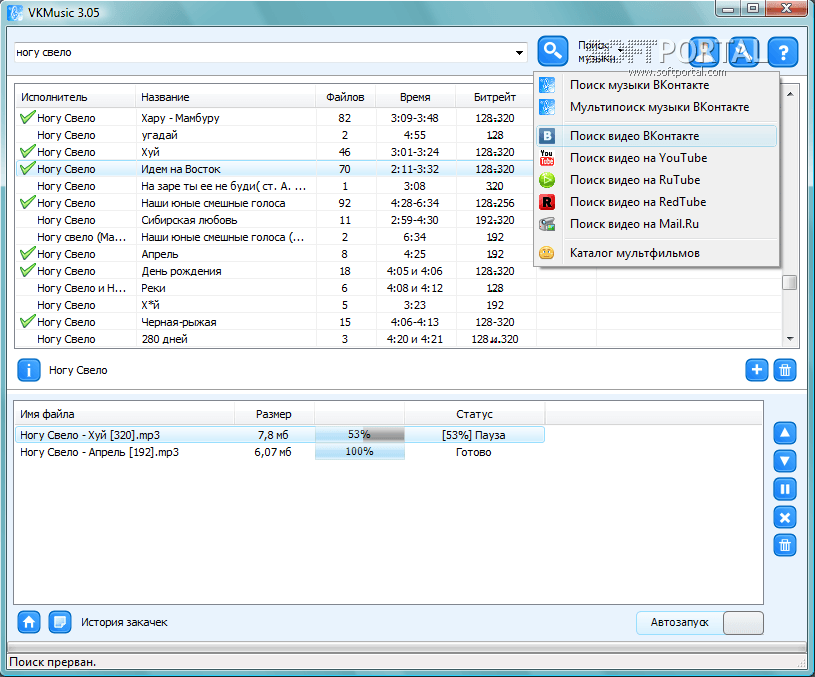Viewport: 815px width, 677px height.
Task: Move the download down with the down-arrow button
Action: point(785,461)
